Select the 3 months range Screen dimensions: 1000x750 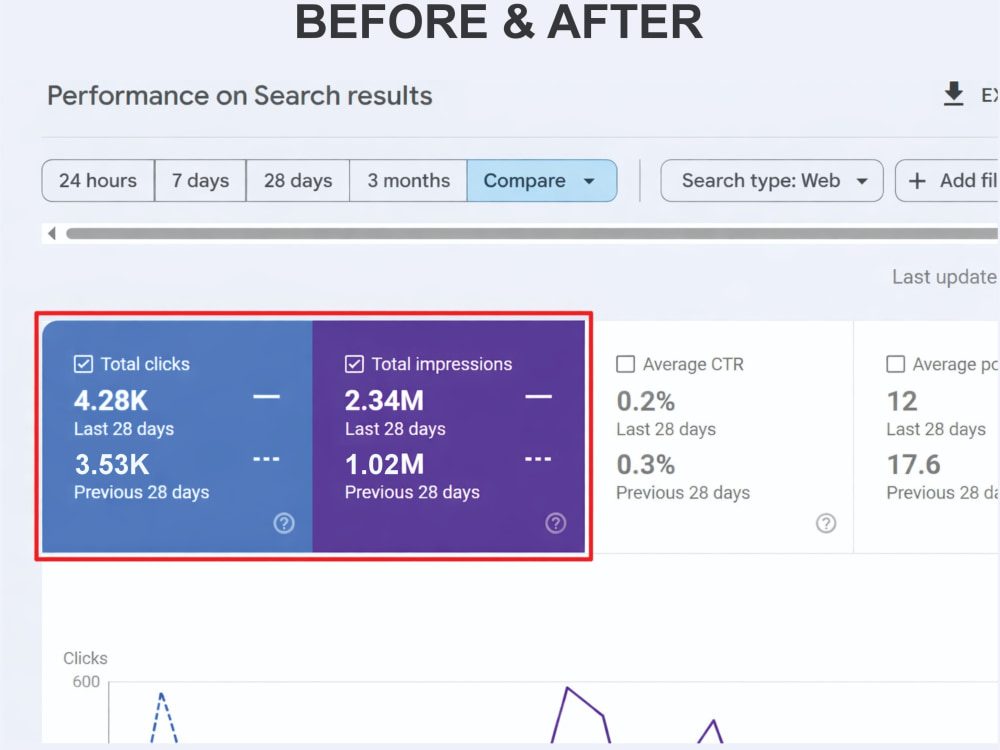(x=408, y=180)
